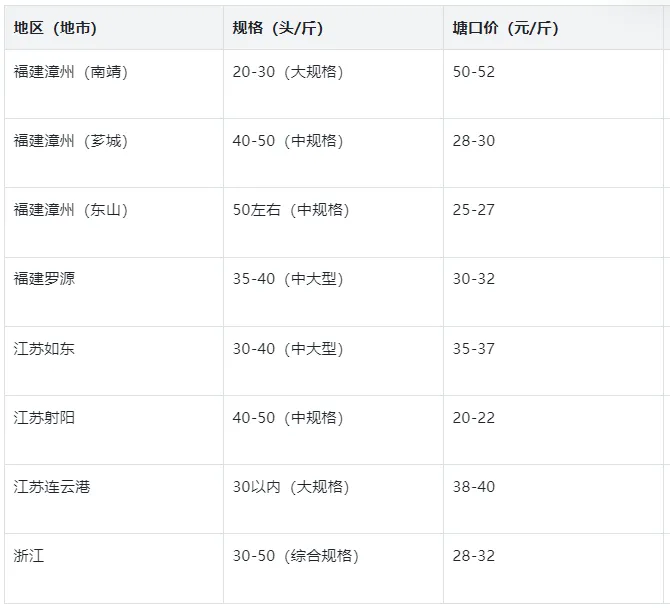Viewport: 670px width, 608px height.
Task: Select the 25-27 price cell
Action: click(x=473, y=210)
